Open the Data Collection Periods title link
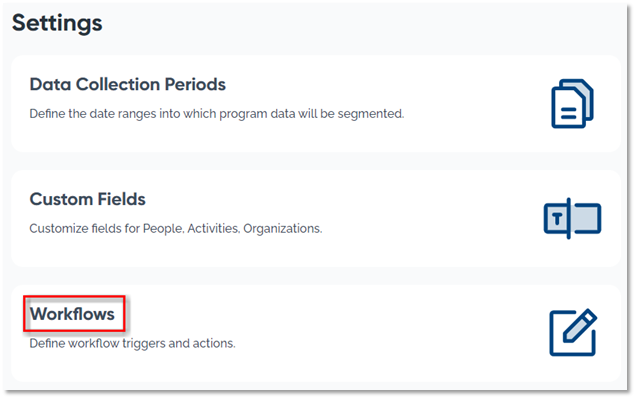The width and height of the screenshot is (636, 399). [x=127, y=84]
